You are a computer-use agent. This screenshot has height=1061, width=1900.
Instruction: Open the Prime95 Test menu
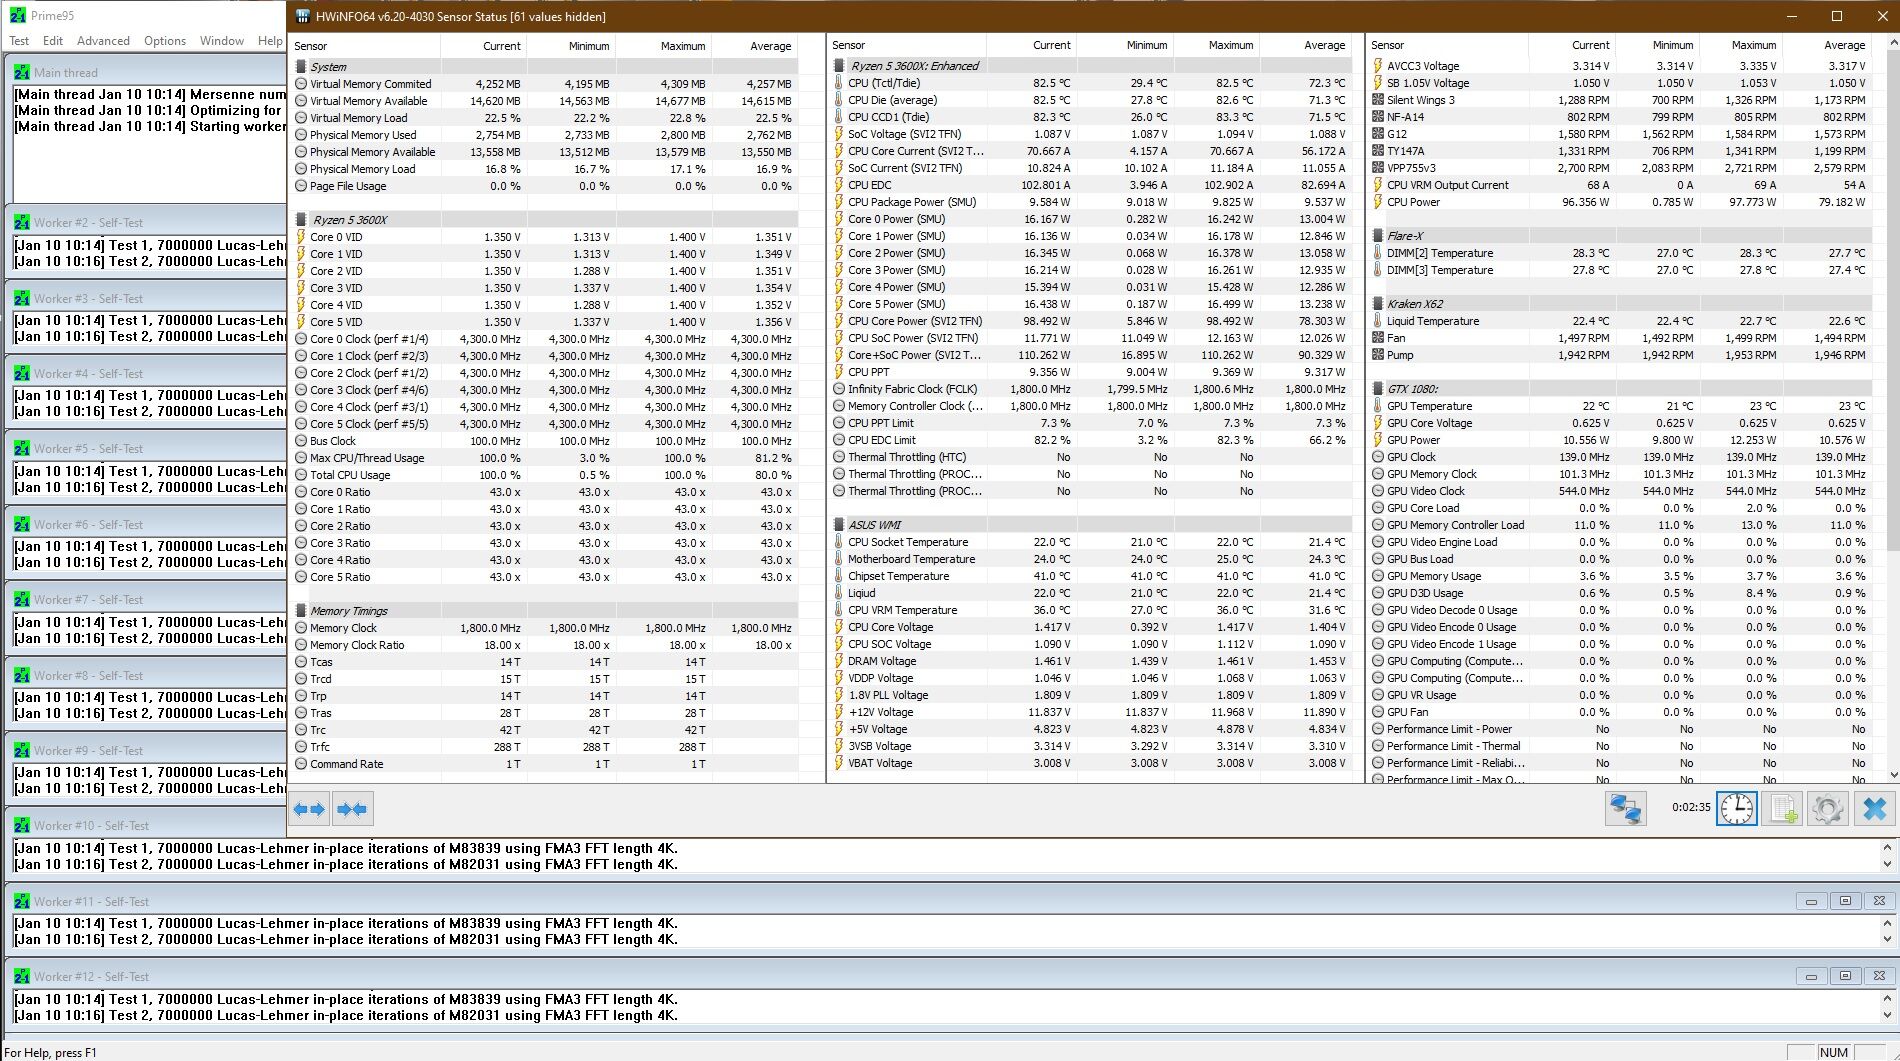(19, 41)
